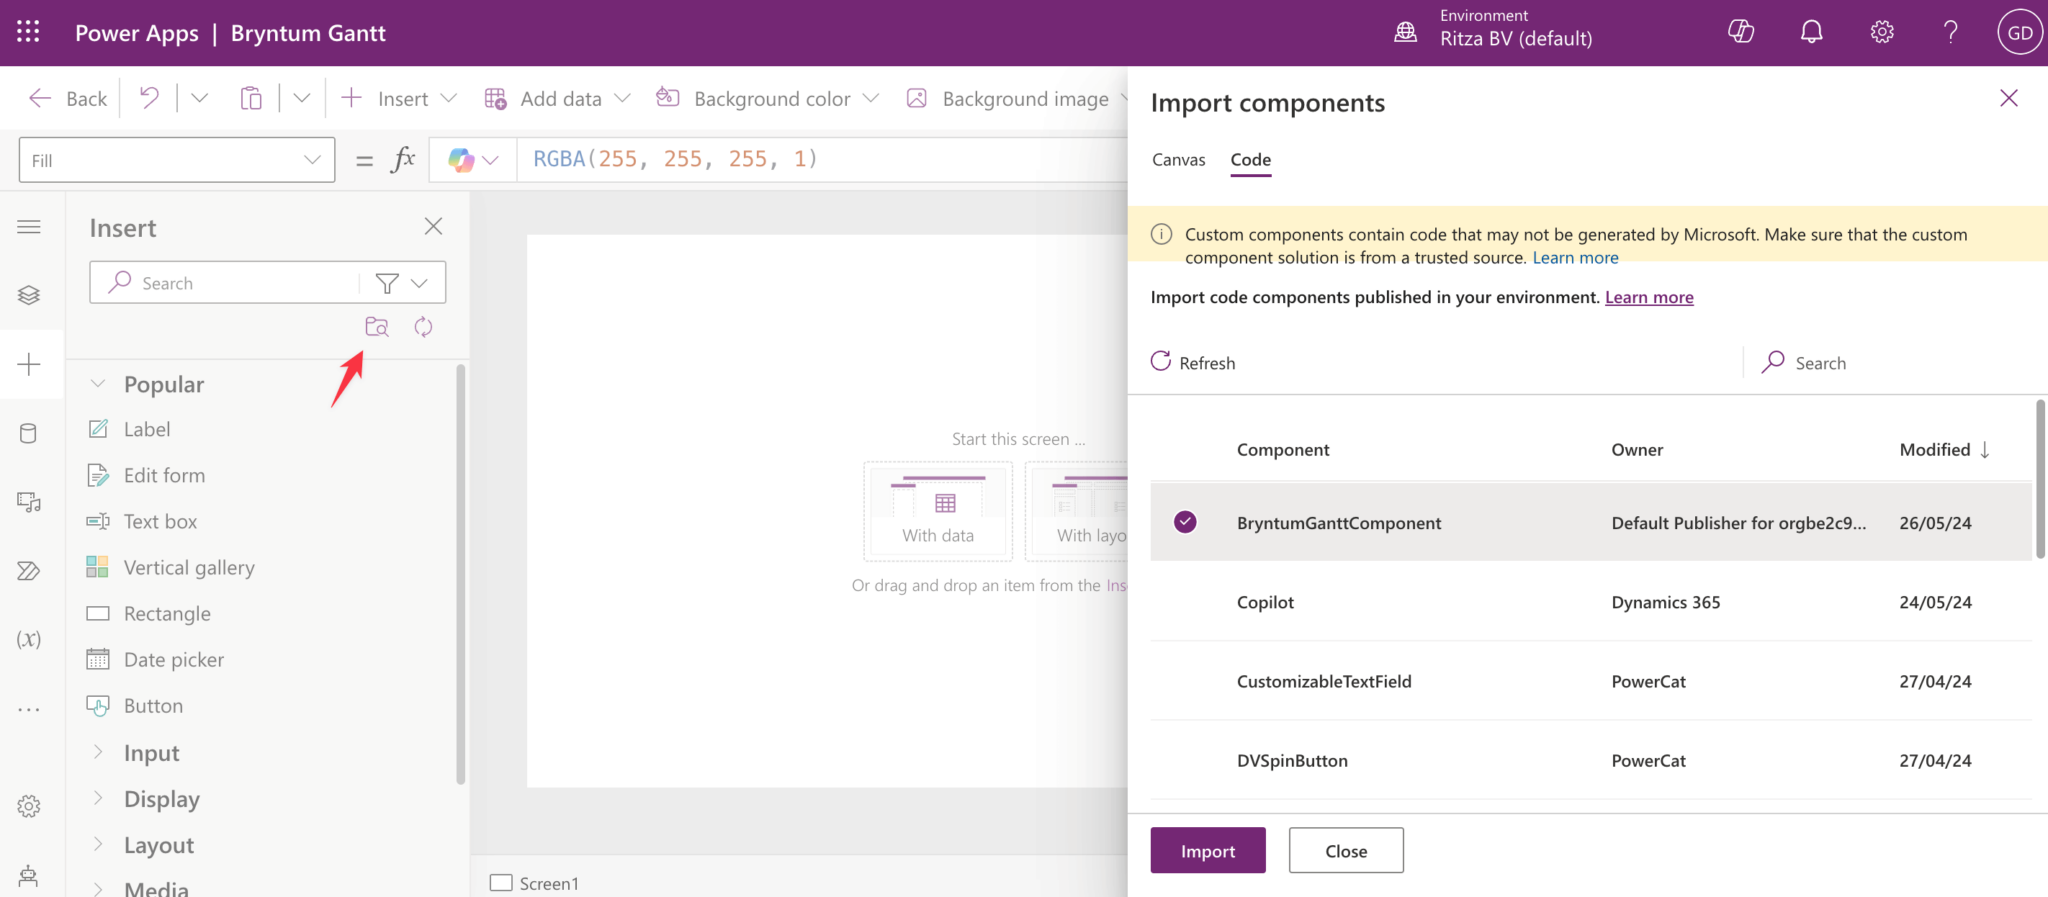
Task: Switch to the Canvas tab
Action: [x=1178, y=159]
